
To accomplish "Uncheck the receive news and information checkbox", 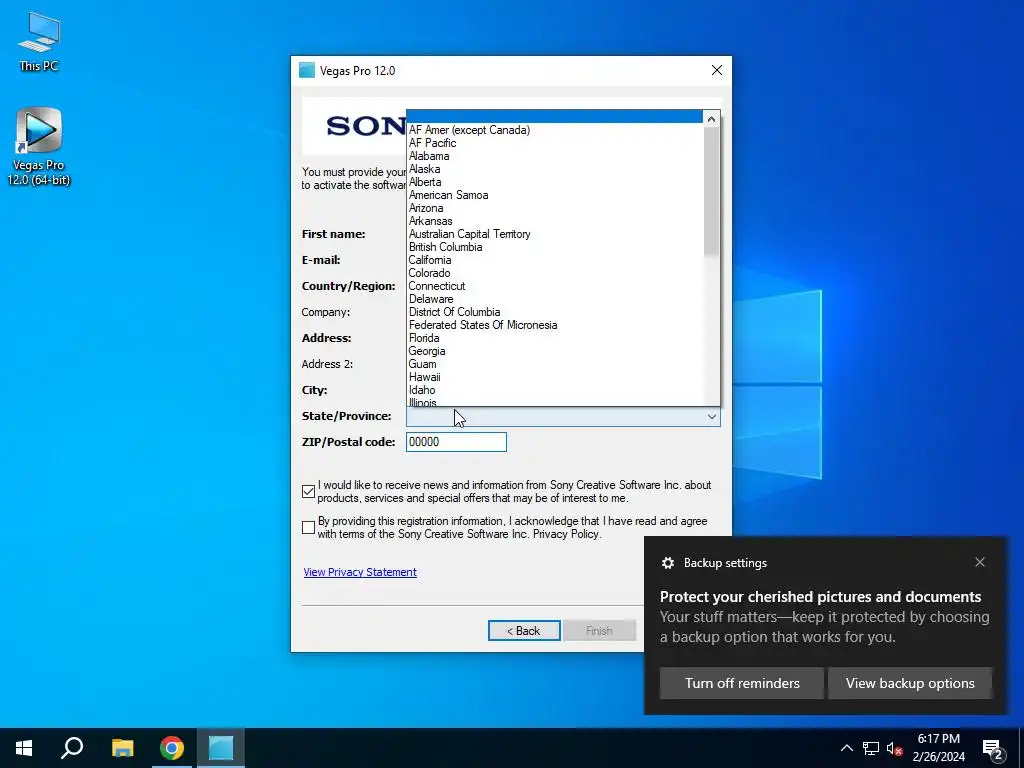I will pyautogui.click(x=309, y=492).
